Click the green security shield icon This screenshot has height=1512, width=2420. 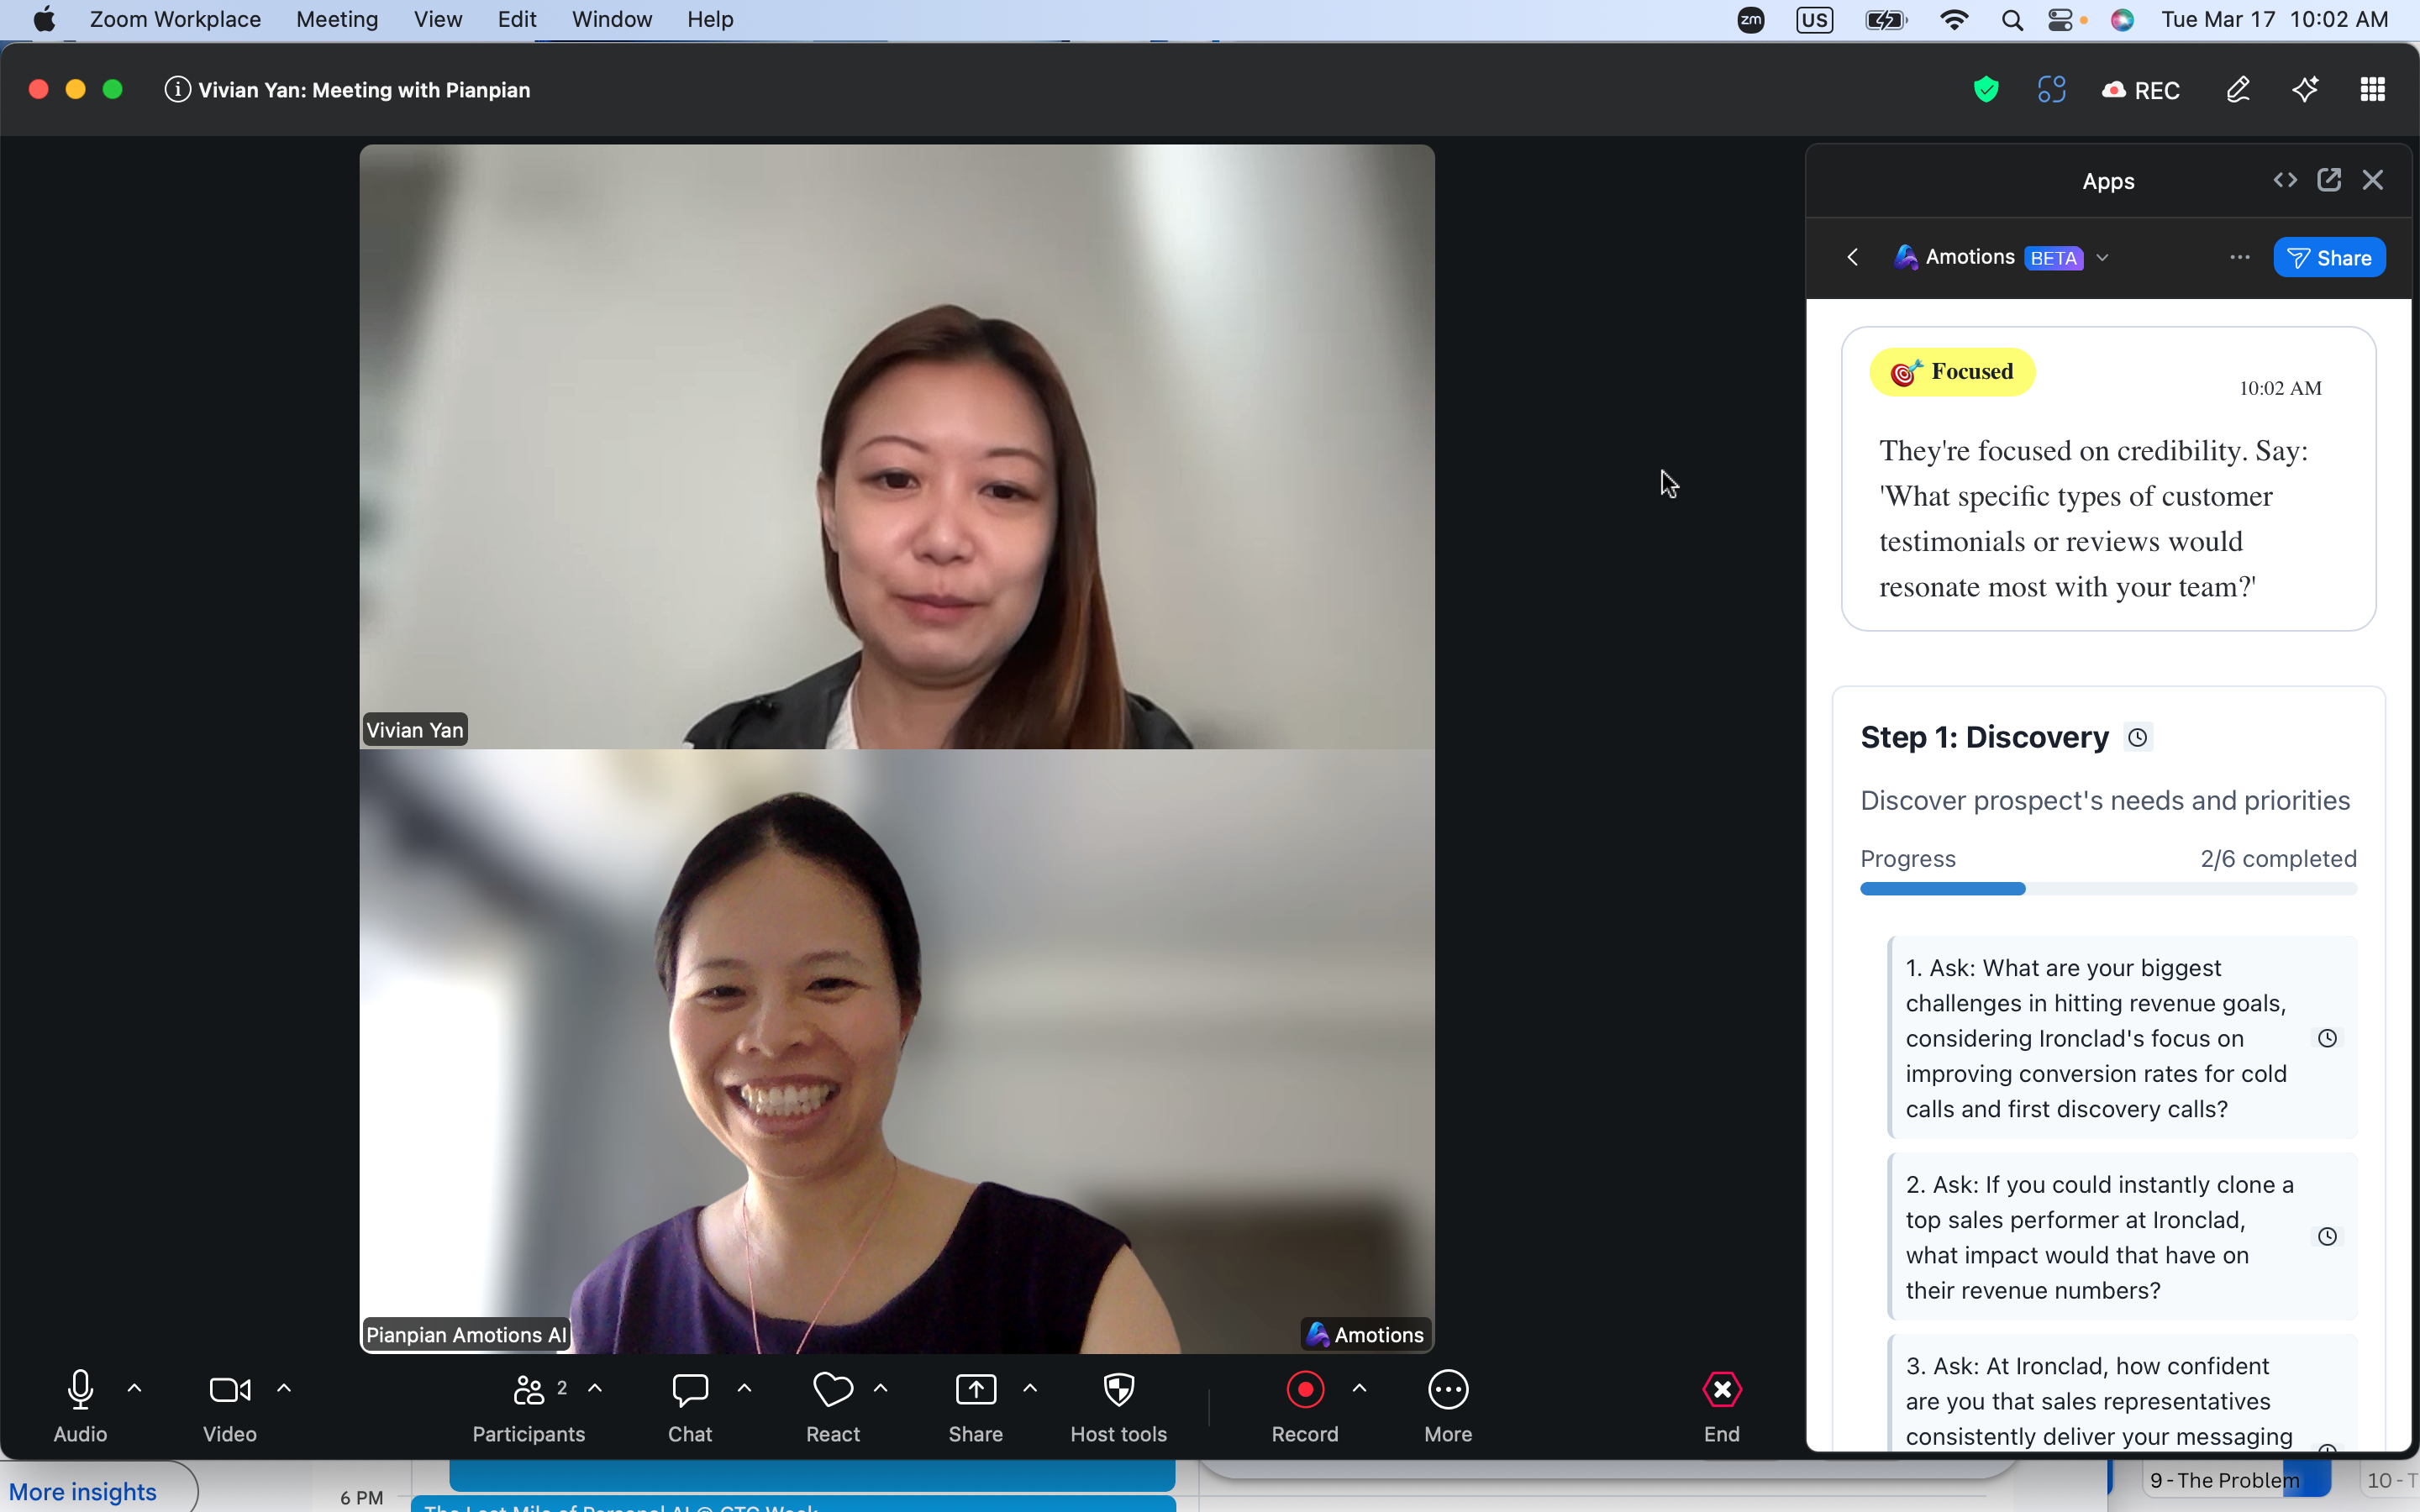(1986, 89)
